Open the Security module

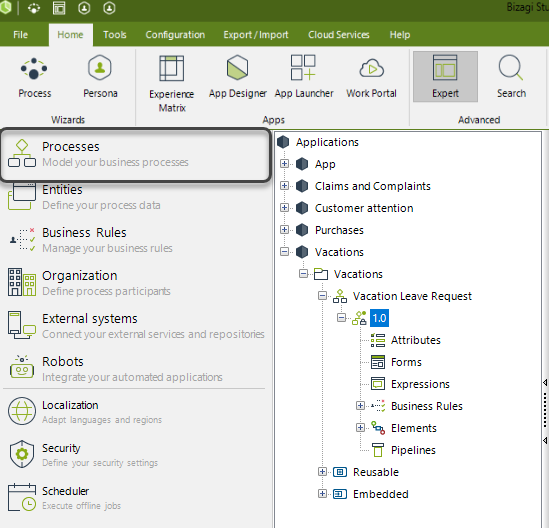click(135, 455)
